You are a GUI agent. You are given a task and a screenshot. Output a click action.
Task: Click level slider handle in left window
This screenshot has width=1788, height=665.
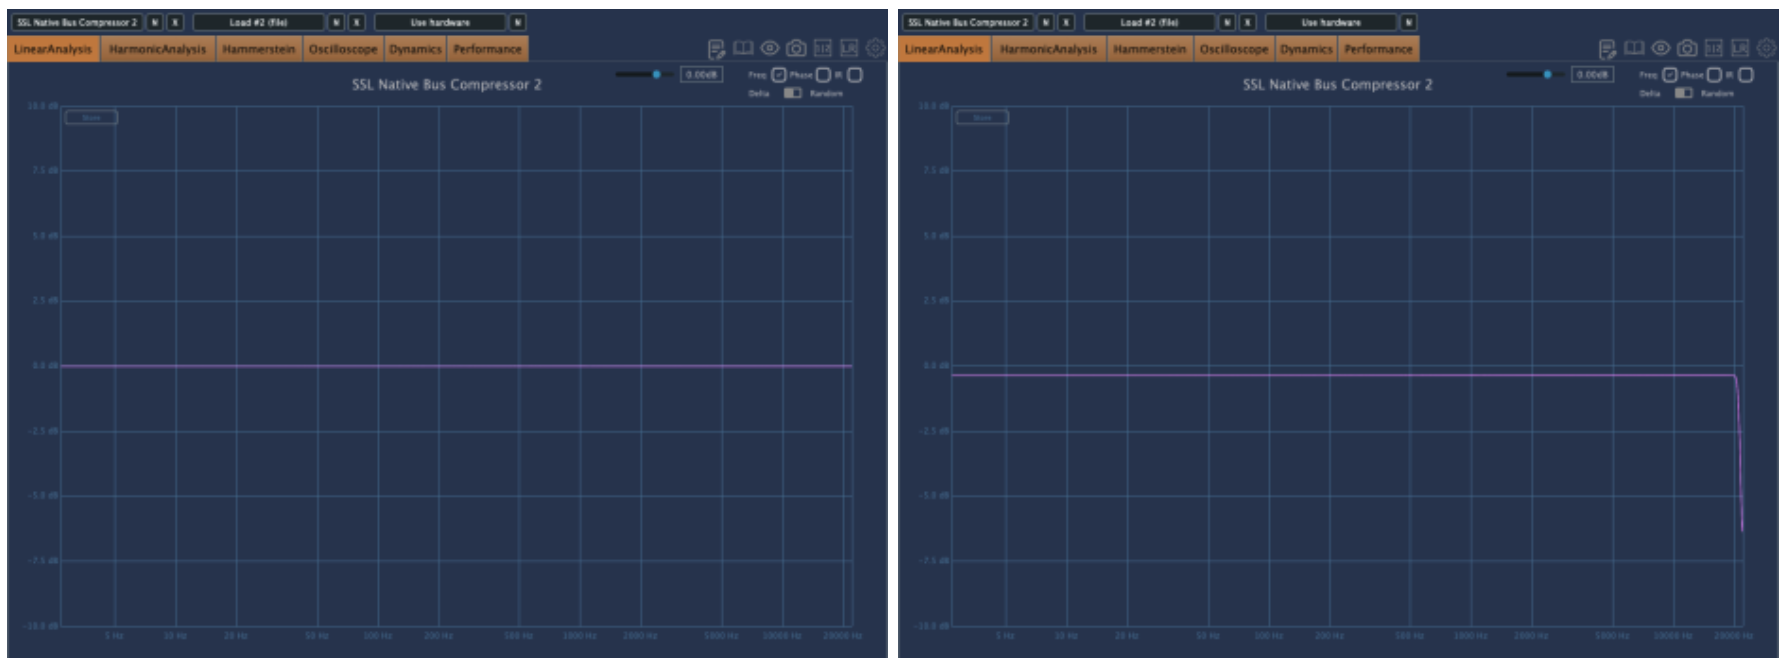[657, 74]
